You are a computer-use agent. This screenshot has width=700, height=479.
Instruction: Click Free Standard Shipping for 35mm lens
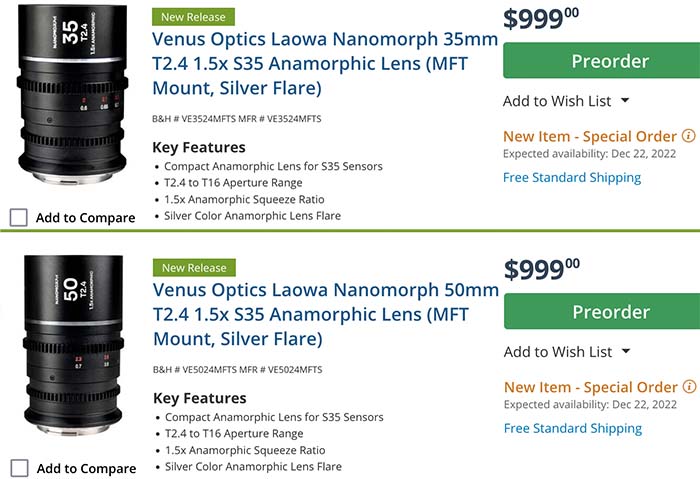572,178
